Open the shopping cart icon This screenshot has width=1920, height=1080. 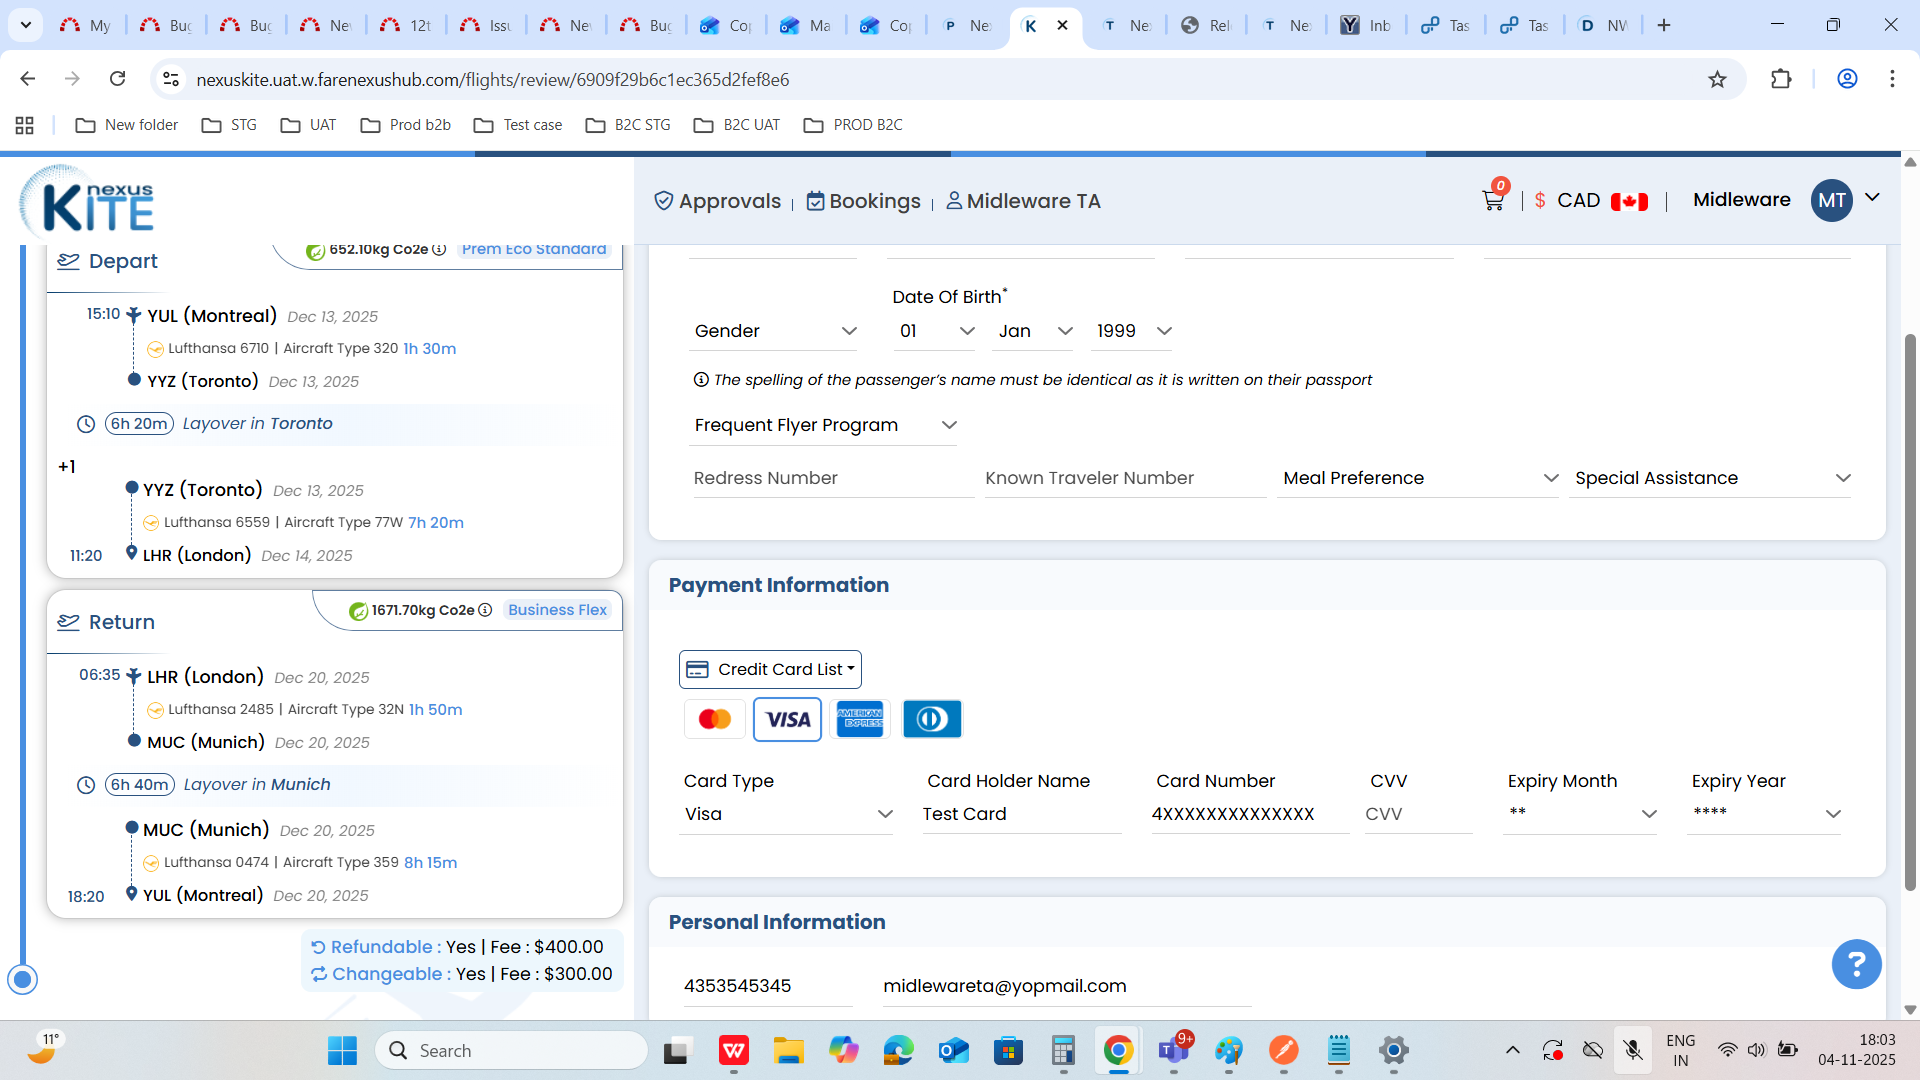click(1493, 201)
